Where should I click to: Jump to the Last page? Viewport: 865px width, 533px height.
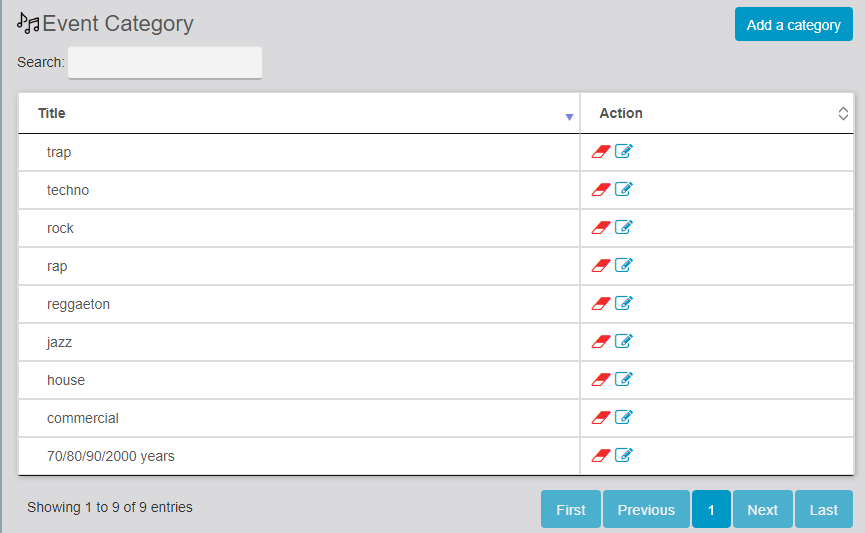(824, 510)
